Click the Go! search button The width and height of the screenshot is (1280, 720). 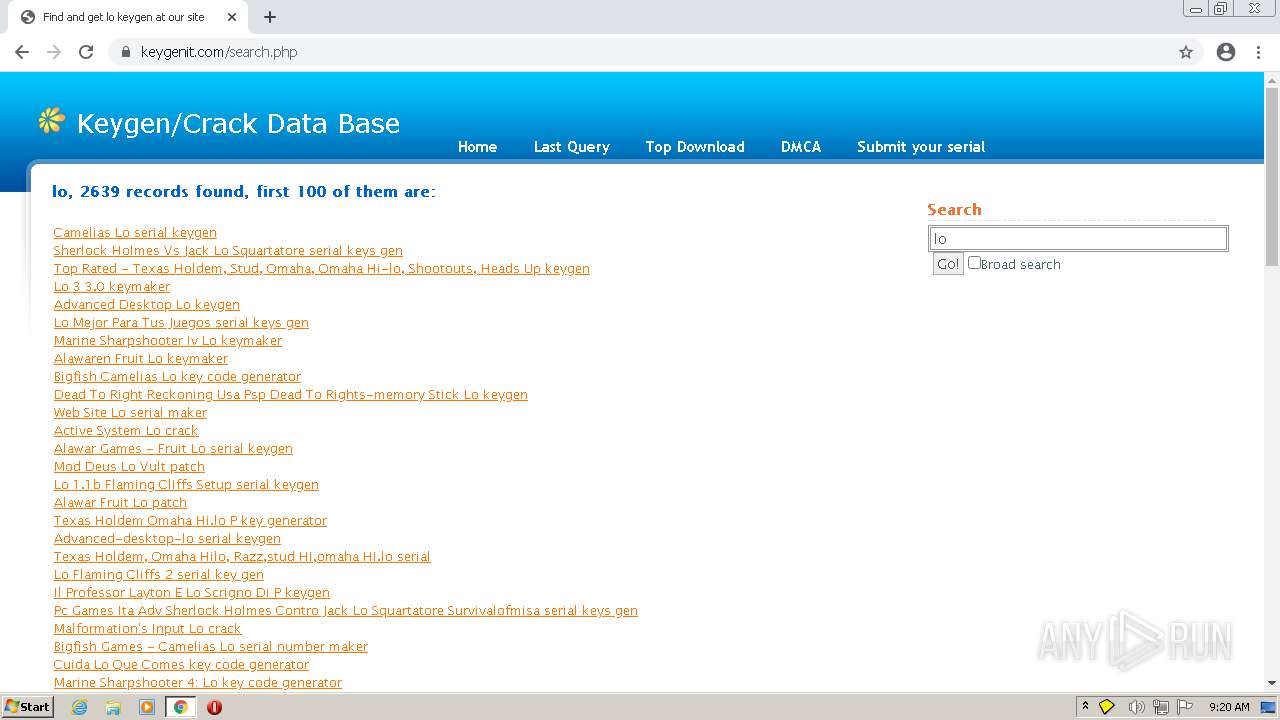tap(947, 264)
